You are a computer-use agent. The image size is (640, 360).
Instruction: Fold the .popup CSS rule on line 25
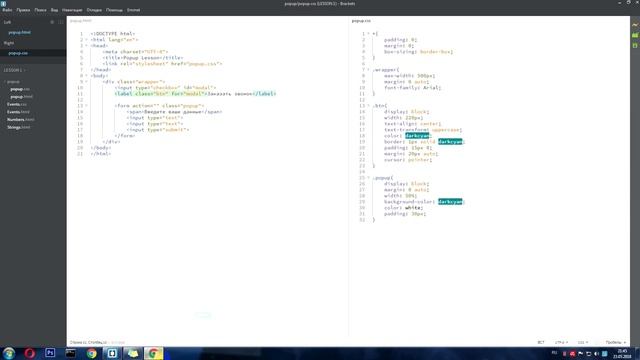(x=368, y=178)
